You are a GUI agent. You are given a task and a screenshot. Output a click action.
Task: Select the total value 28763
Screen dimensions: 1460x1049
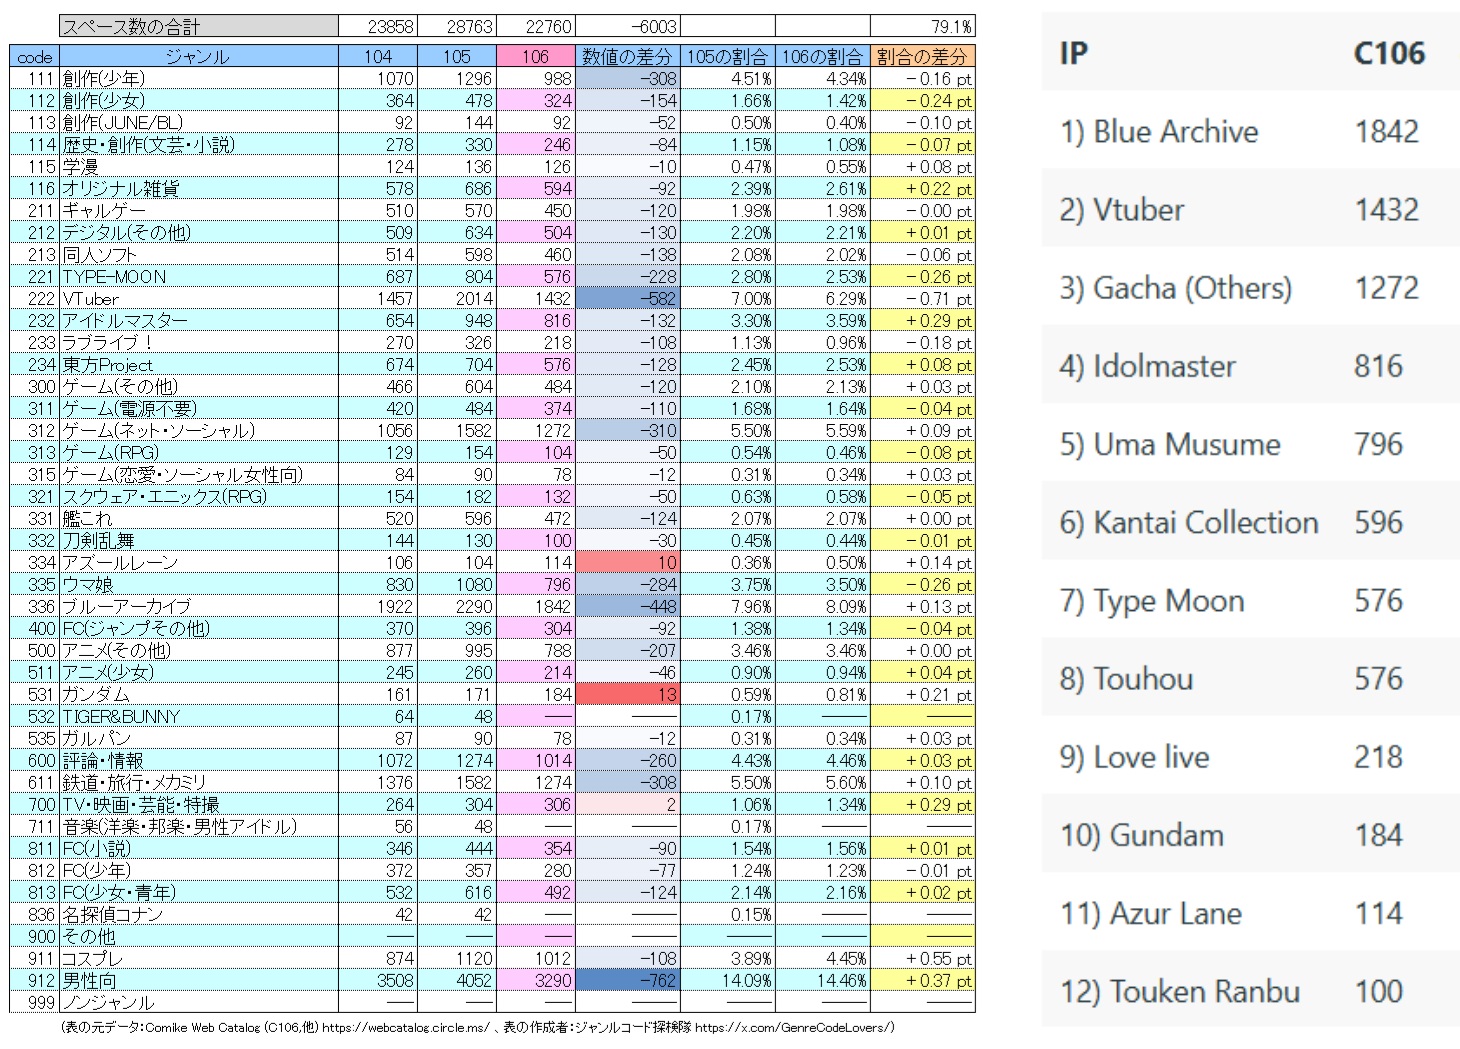click(x=456, y=27)
